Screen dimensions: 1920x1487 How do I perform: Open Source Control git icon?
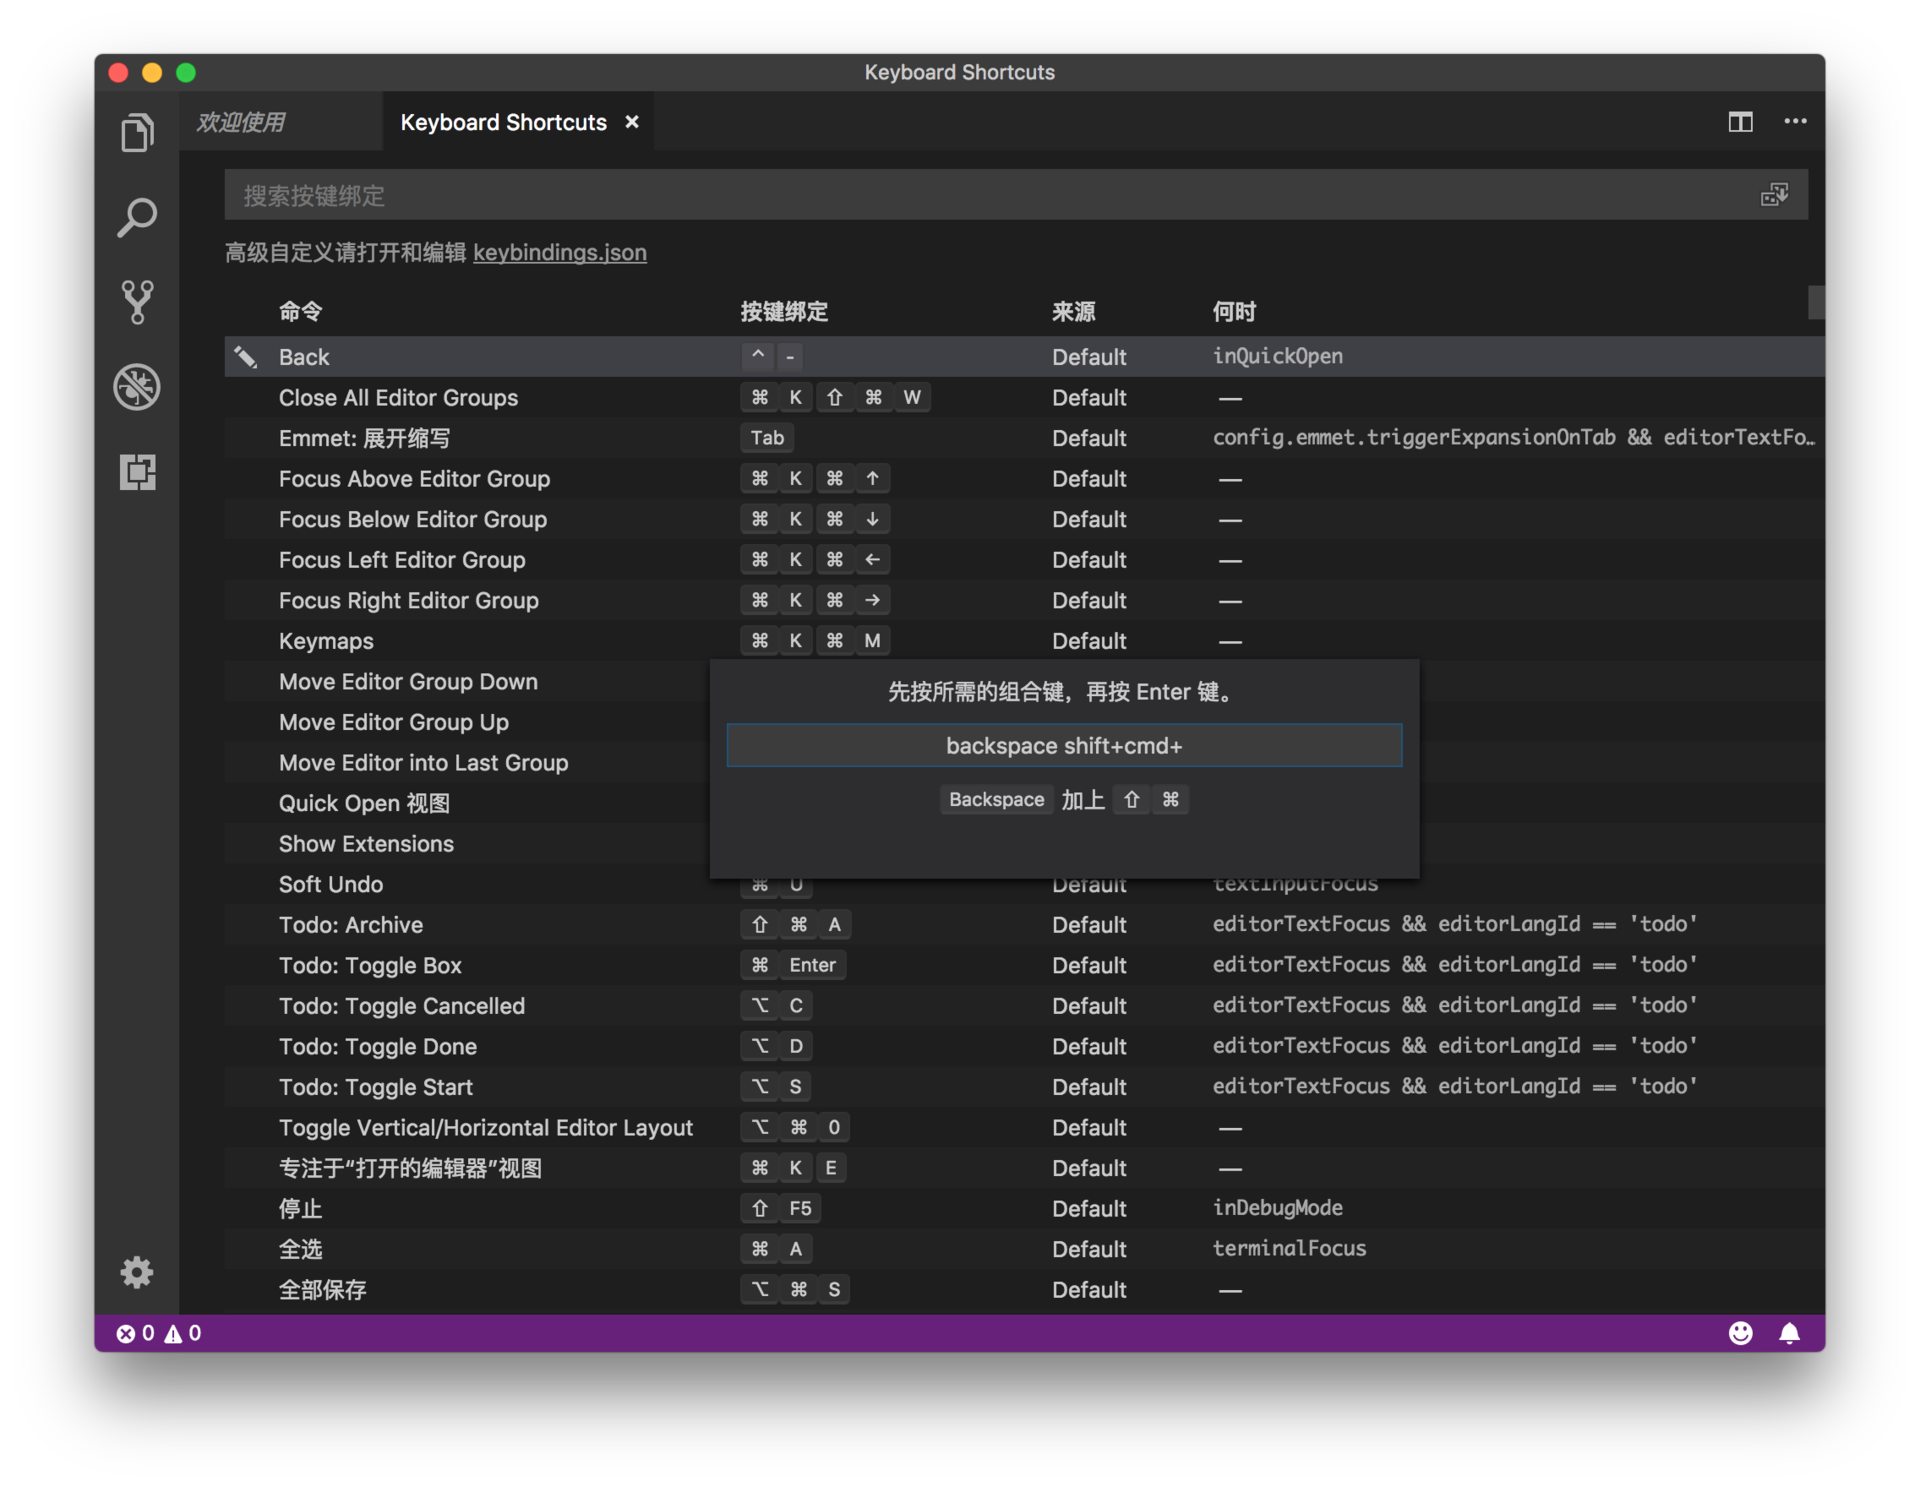[137, 302]
